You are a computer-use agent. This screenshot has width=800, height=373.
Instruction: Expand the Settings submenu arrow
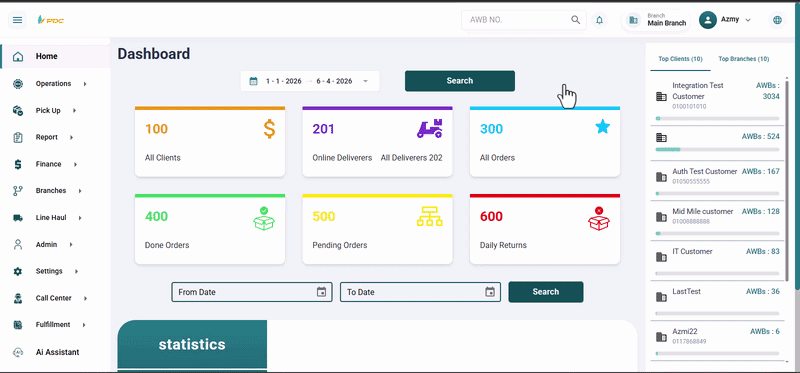coord(77,271)
